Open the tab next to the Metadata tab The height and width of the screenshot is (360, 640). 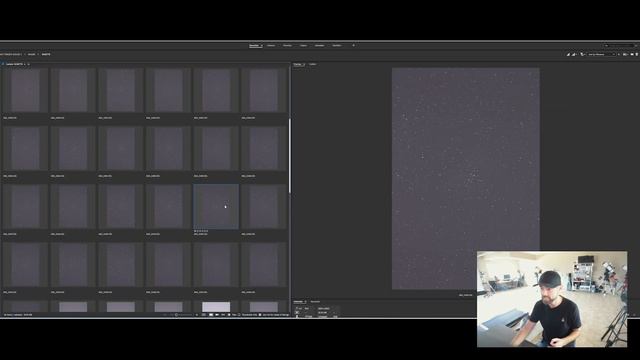point(315,302)
